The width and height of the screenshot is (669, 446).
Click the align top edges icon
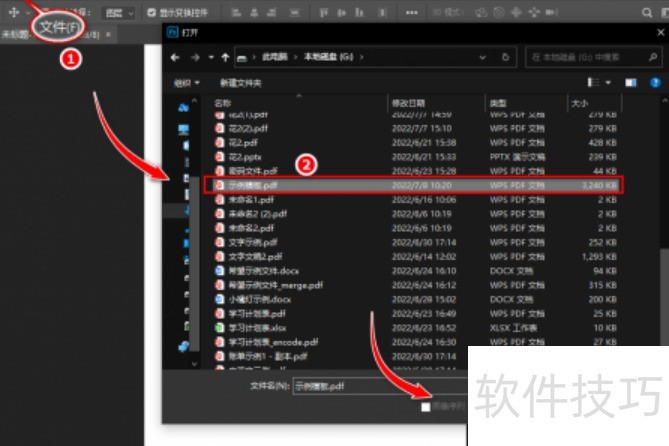tap(324, 13)
